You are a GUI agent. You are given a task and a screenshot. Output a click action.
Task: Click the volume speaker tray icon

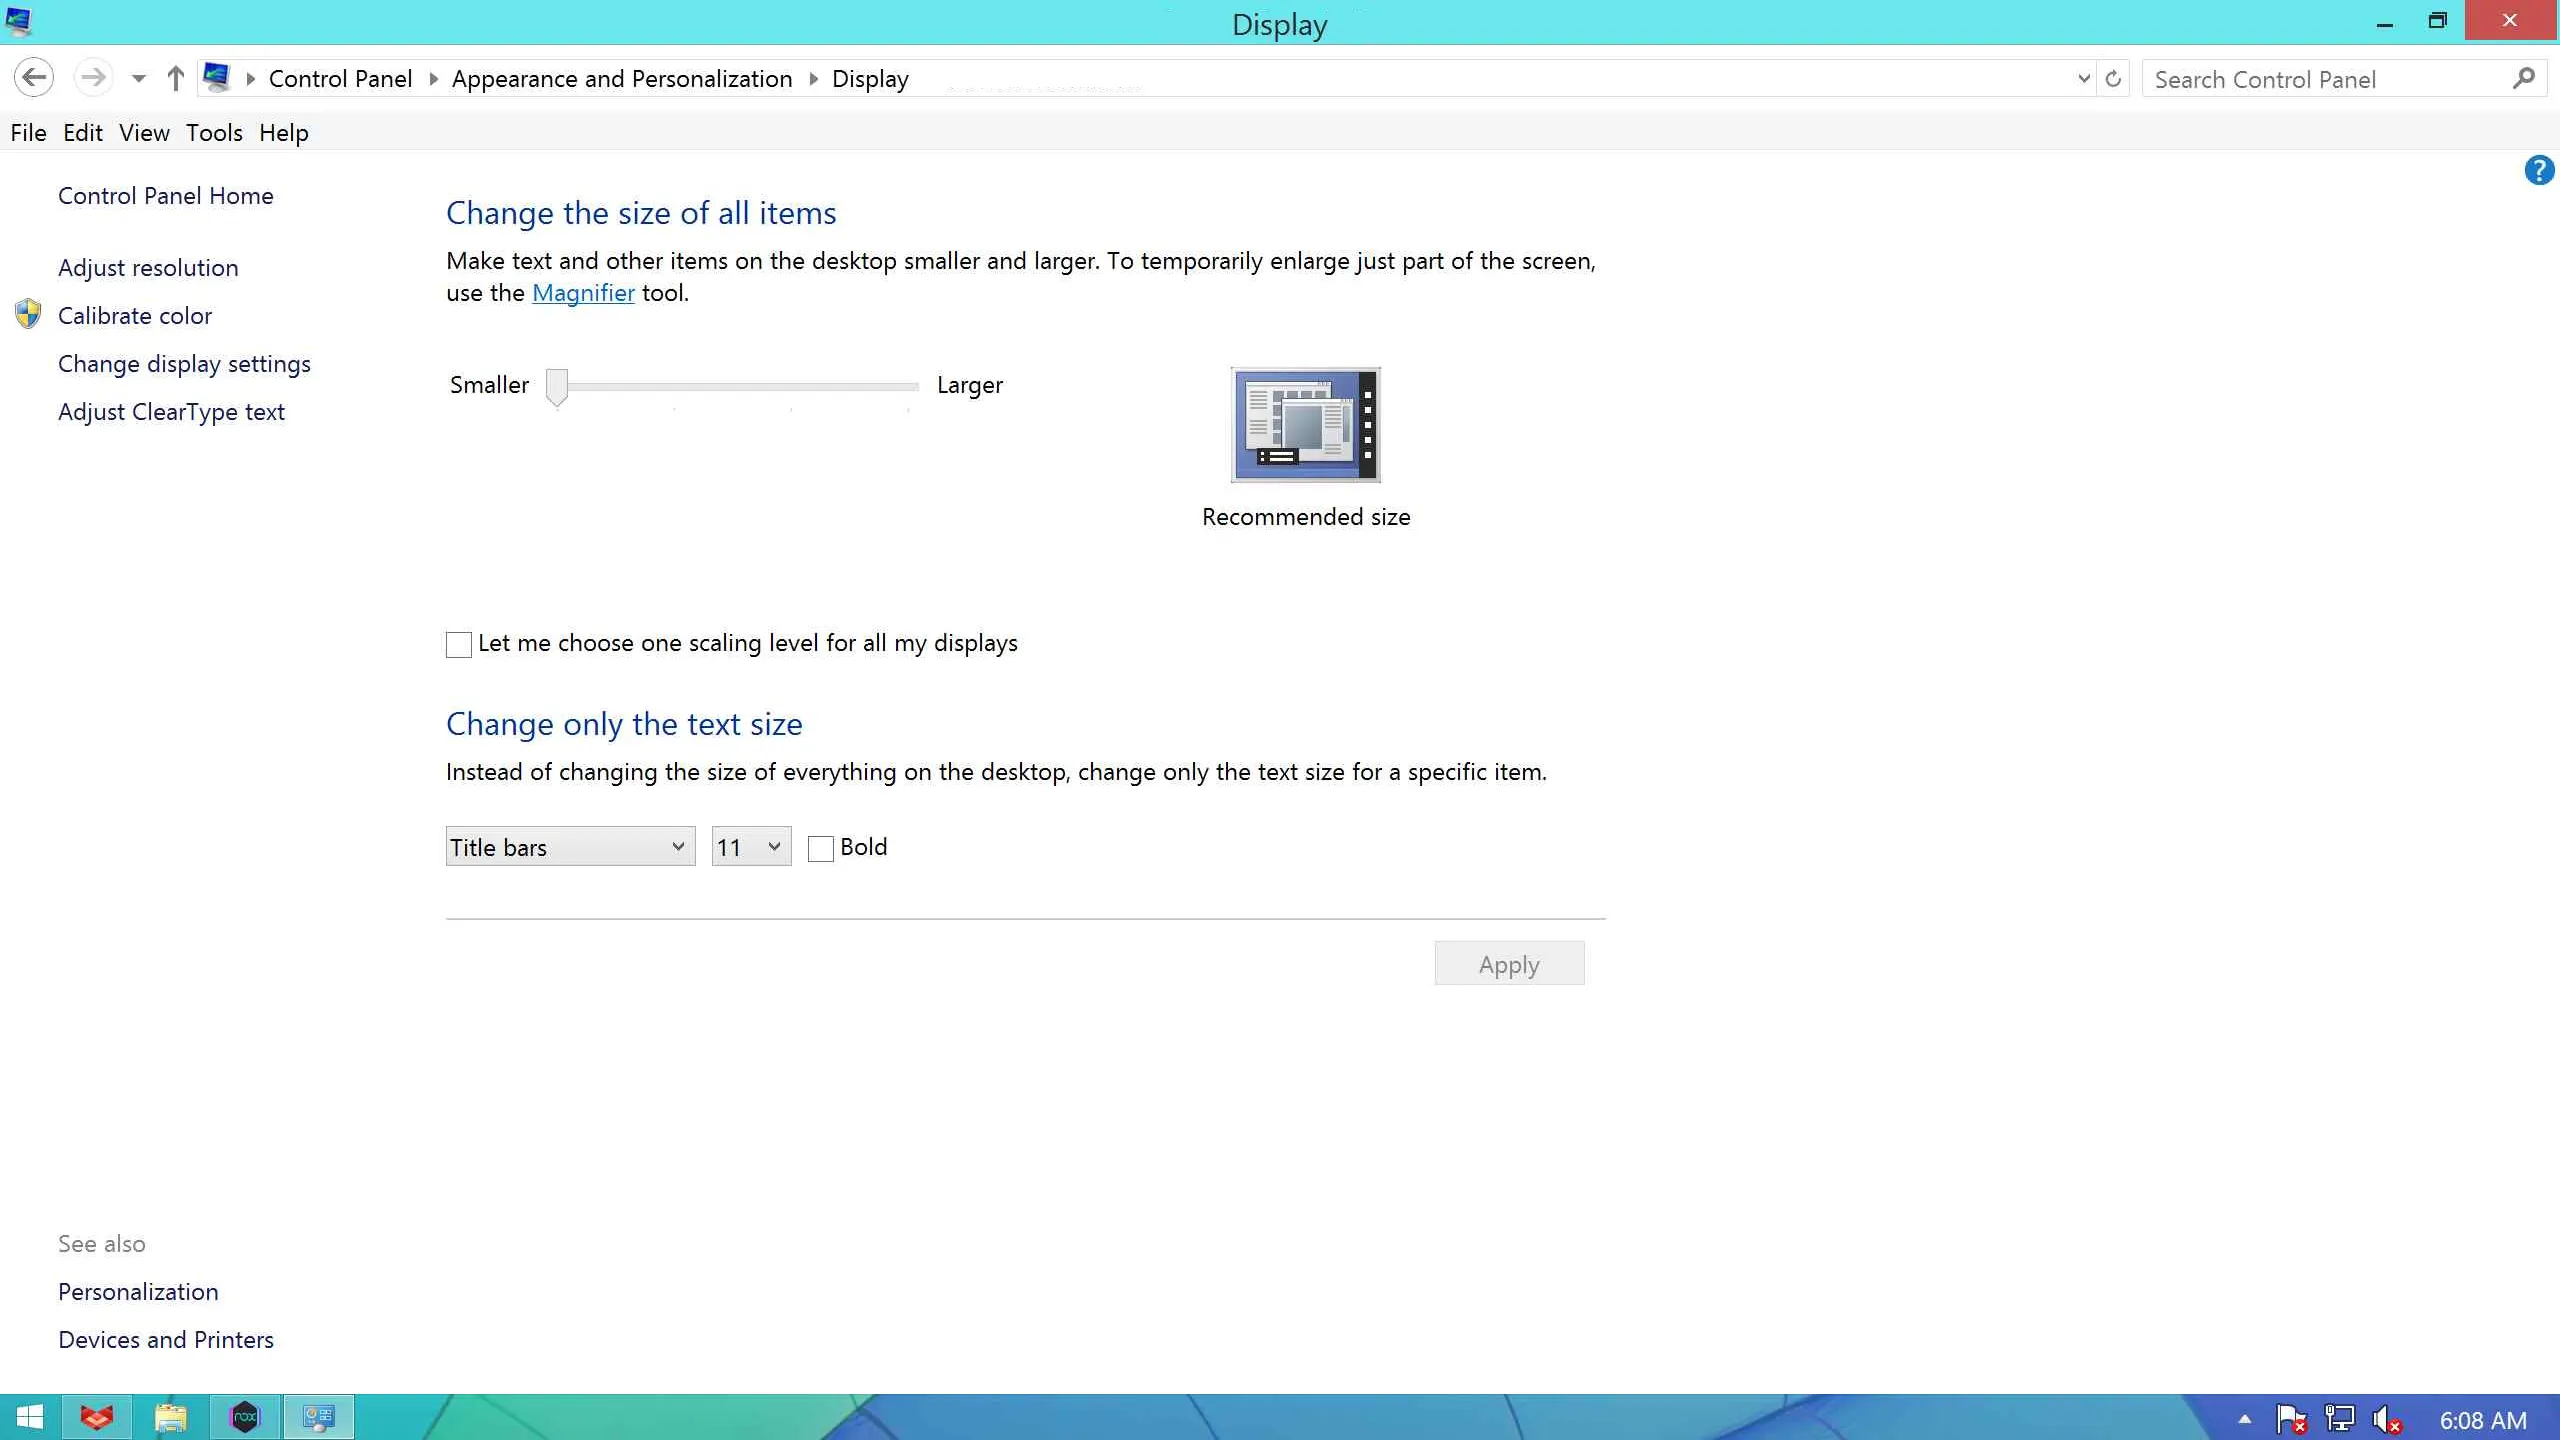(x=2386, y=1419)
